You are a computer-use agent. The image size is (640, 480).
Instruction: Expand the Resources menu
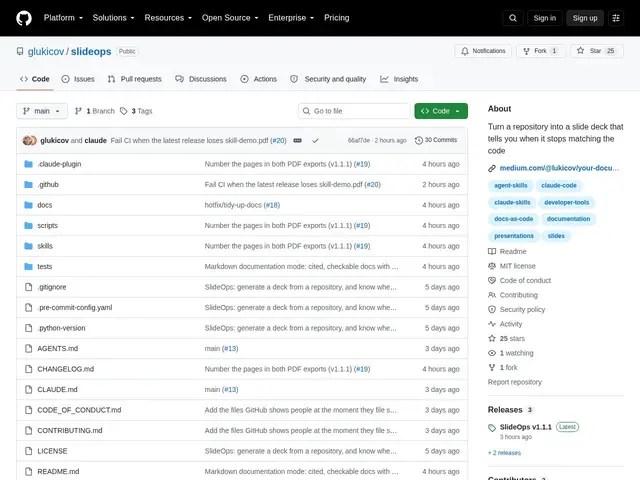(x=168, y=18)
